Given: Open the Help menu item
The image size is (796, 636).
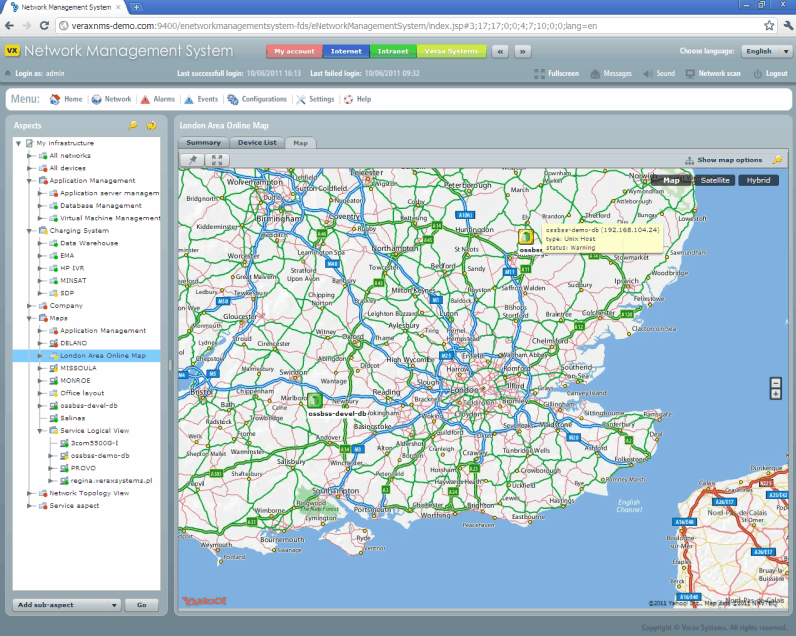Looking at the screenshot, I should (357, 99).
